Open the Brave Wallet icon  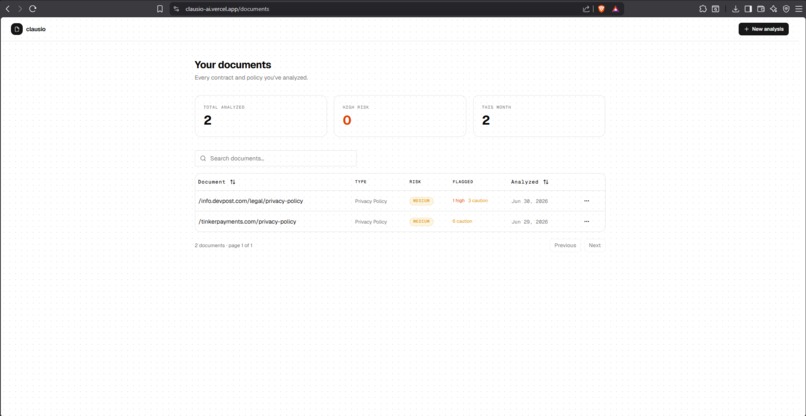[761, 9]
